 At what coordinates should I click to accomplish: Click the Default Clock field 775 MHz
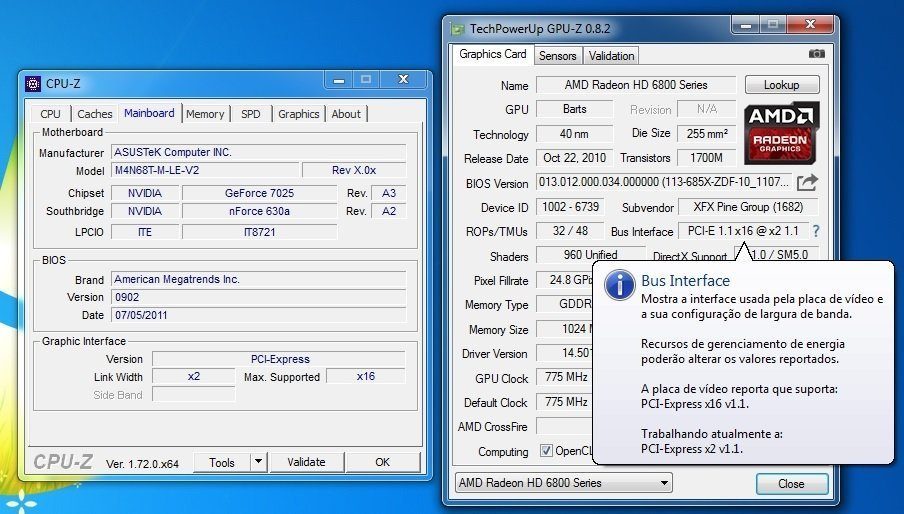coord(566,402)
